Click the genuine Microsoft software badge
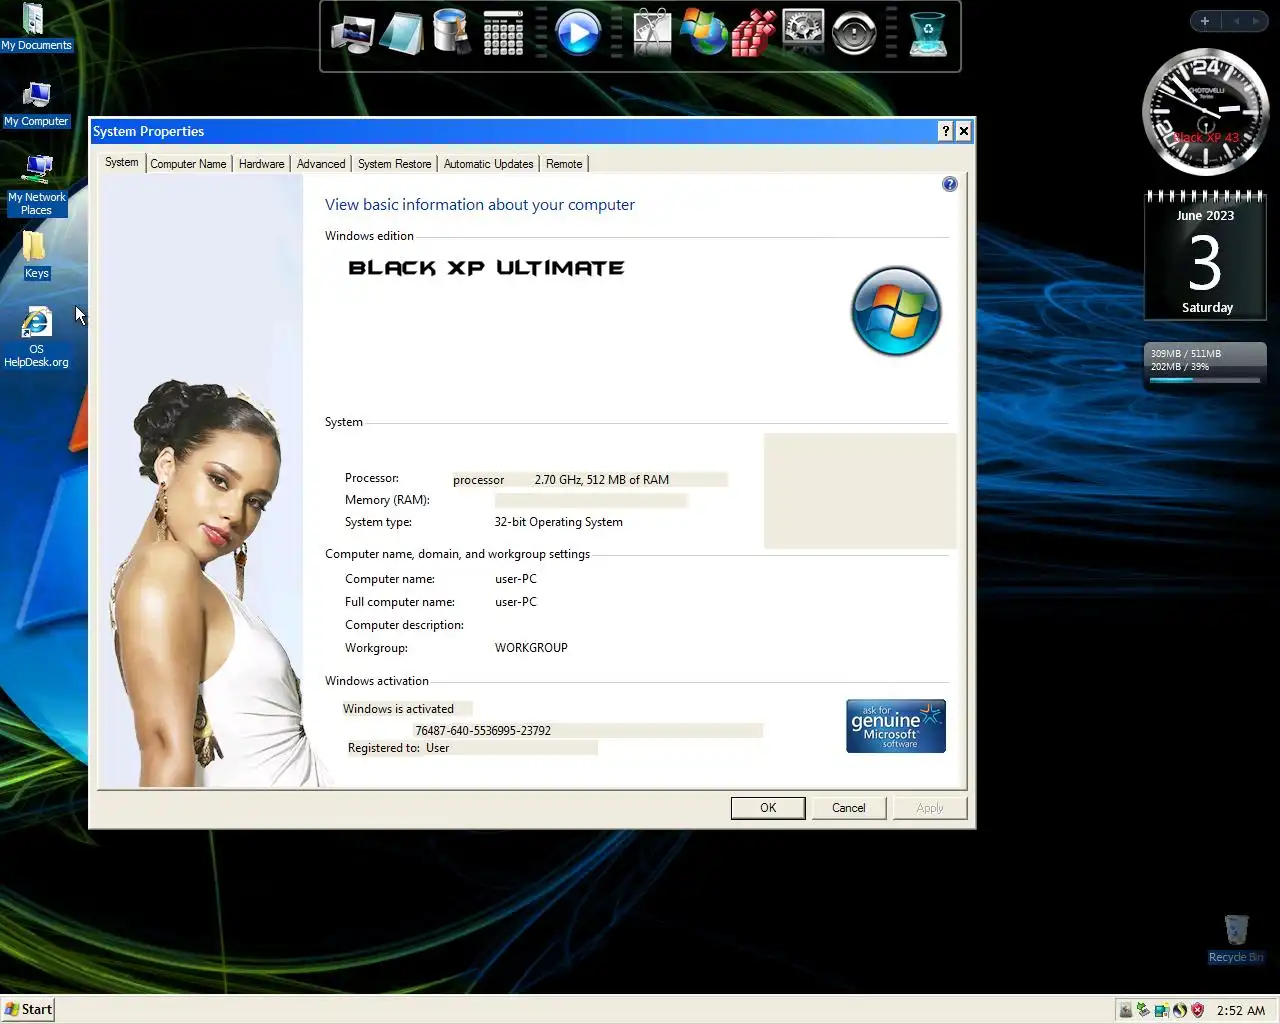The width and height of the screenshot is (1280, 1024). click(x=896, y=726)
